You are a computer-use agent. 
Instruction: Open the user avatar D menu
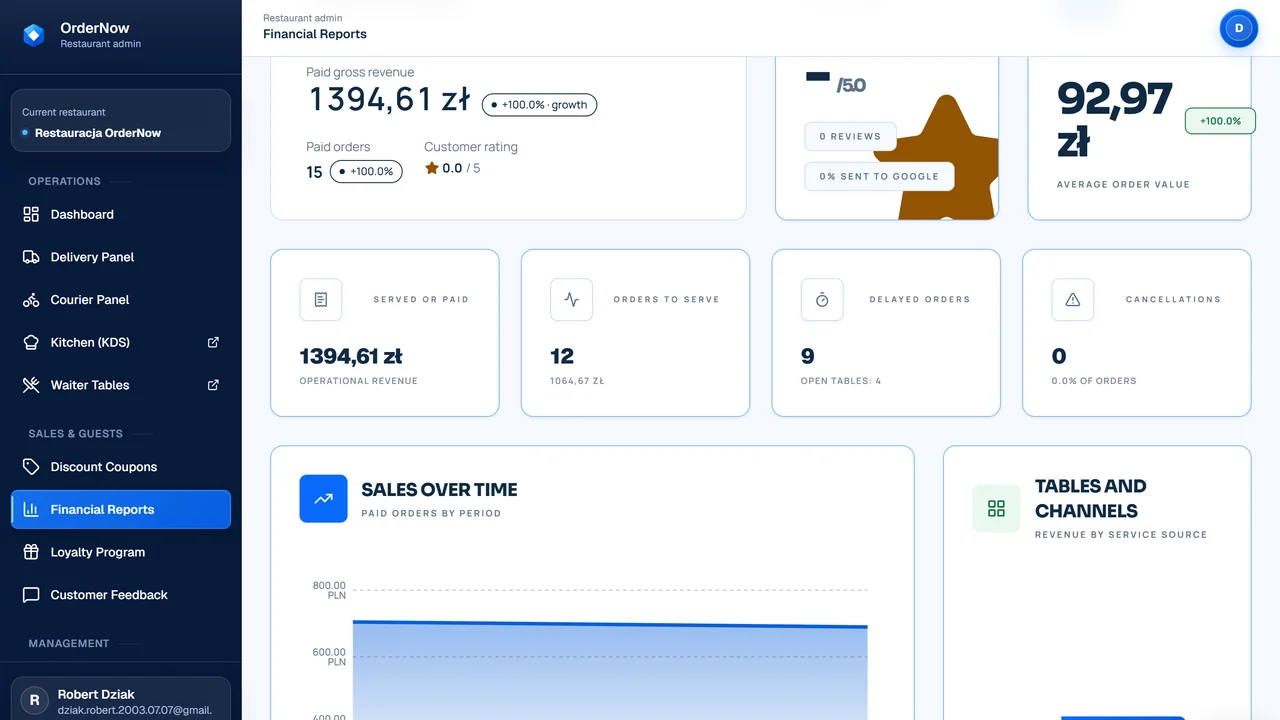pos(1239,28)
